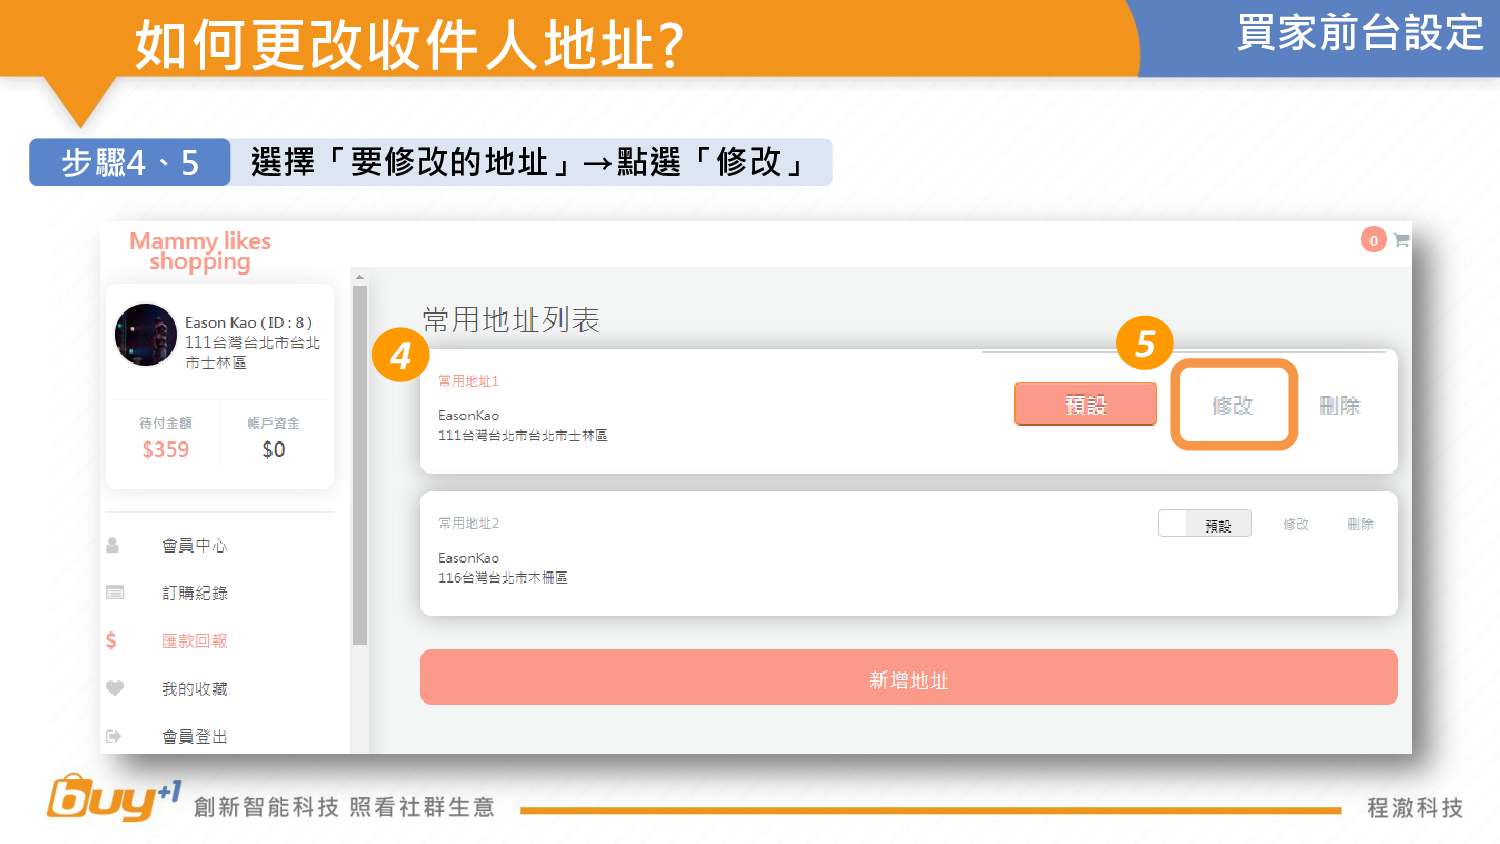Click 刪除 for 常用地址2
Image resolution: width=1500 pixels, height=844 pixels.
click(x=1360, y=524)
